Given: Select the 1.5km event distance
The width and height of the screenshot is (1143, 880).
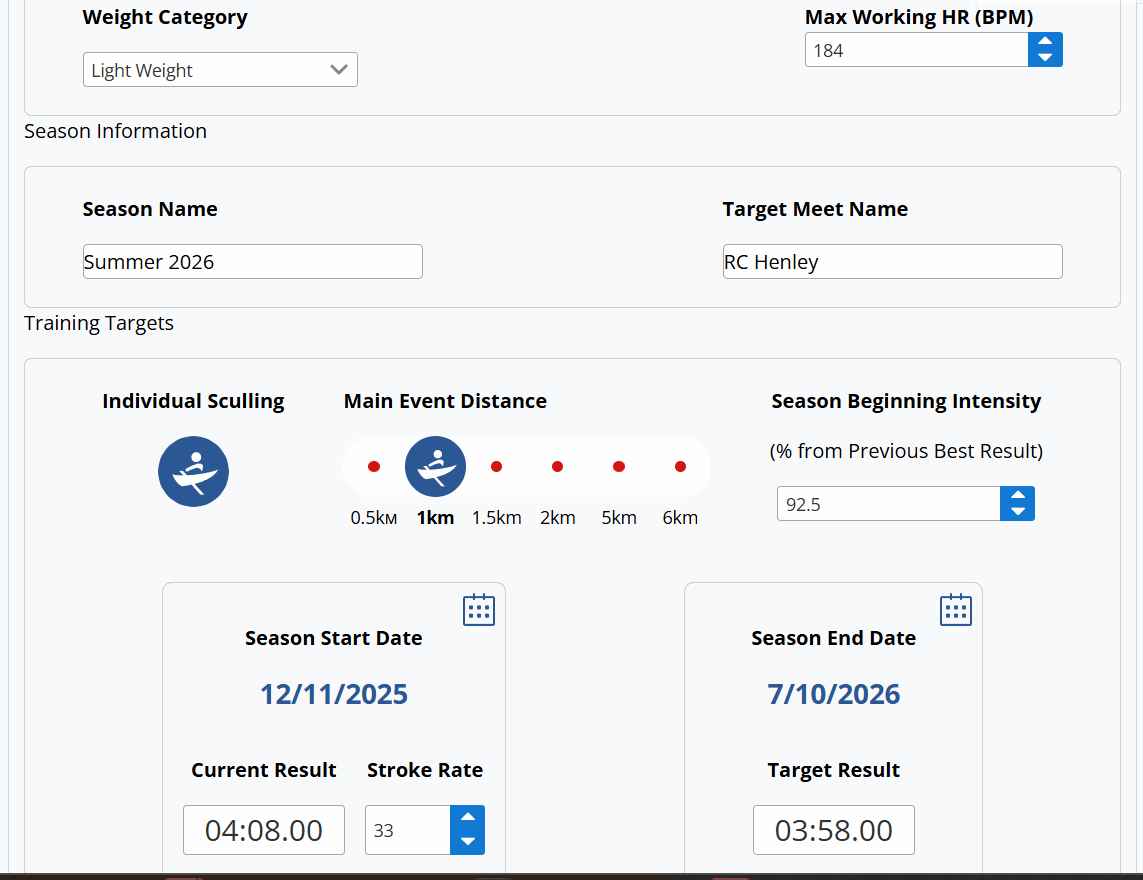Looking at the screenshot, I should coord(496,467).
